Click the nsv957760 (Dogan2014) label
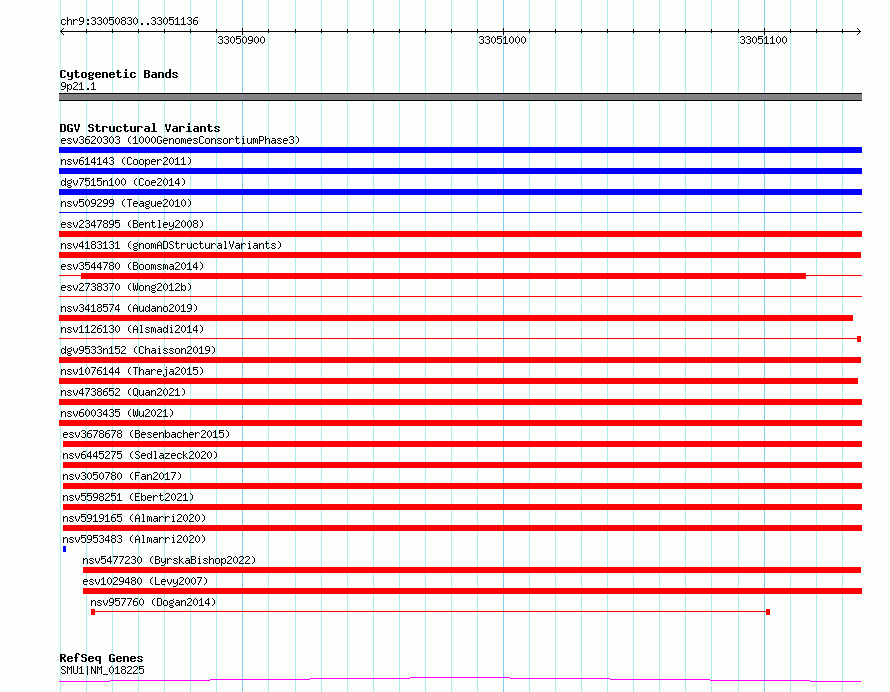 153,602
